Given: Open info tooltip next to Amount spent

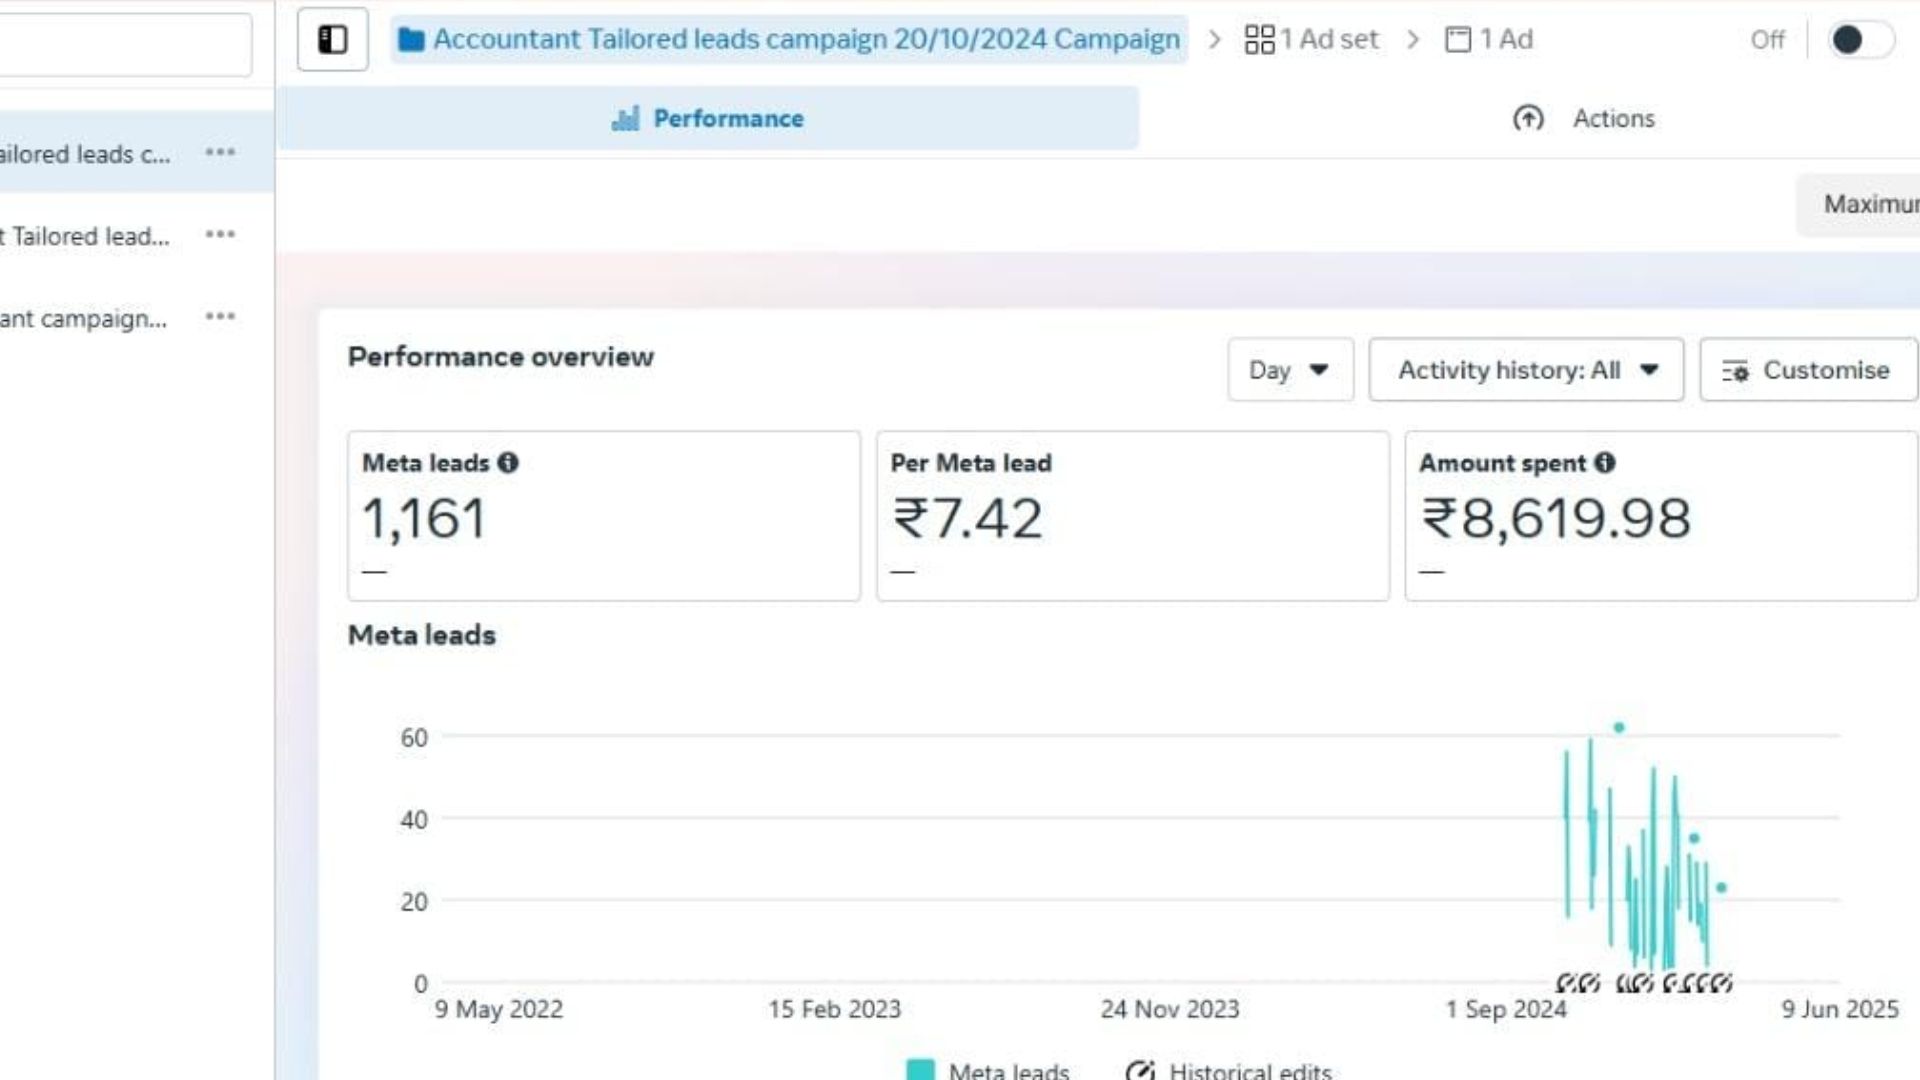Looking at the screenshot, I should point(1605,463).
